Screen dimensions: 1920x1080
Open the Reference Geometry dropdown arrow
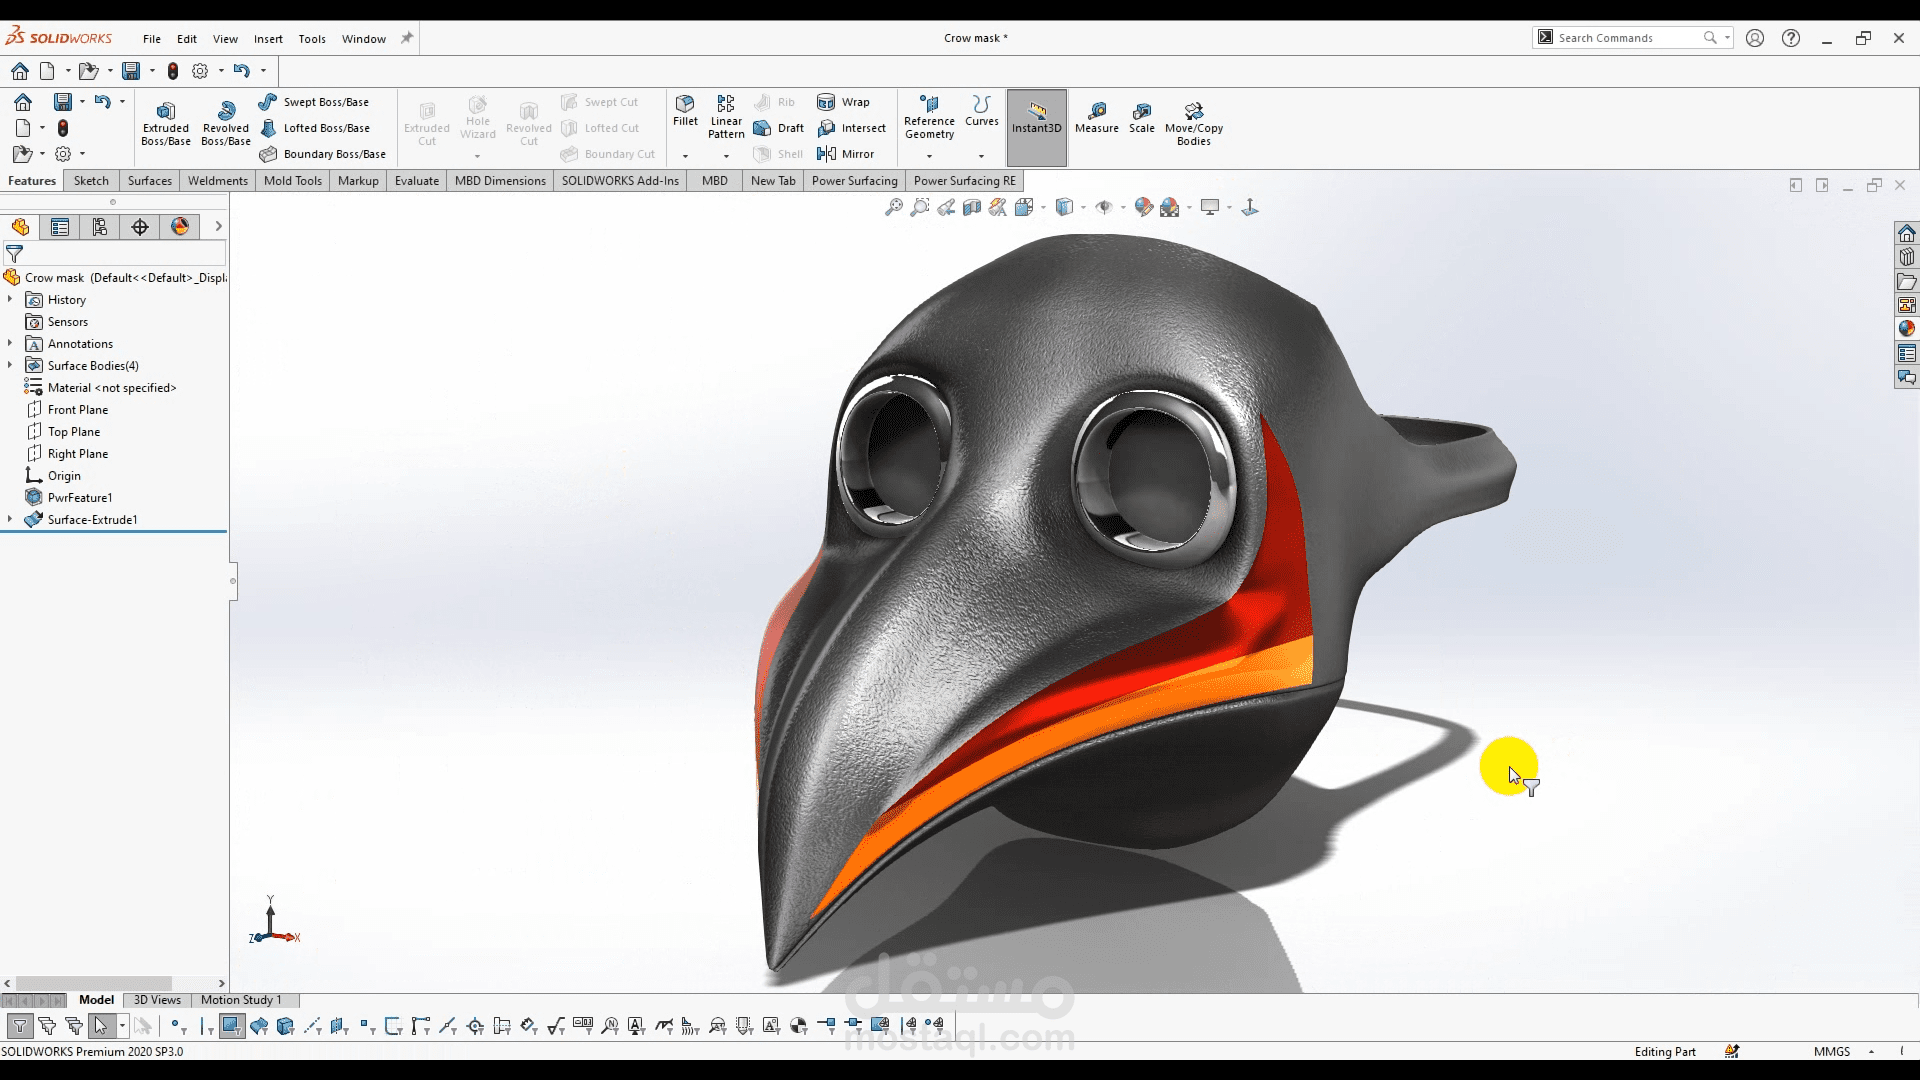pyautogui.click(x=929, y=156)
